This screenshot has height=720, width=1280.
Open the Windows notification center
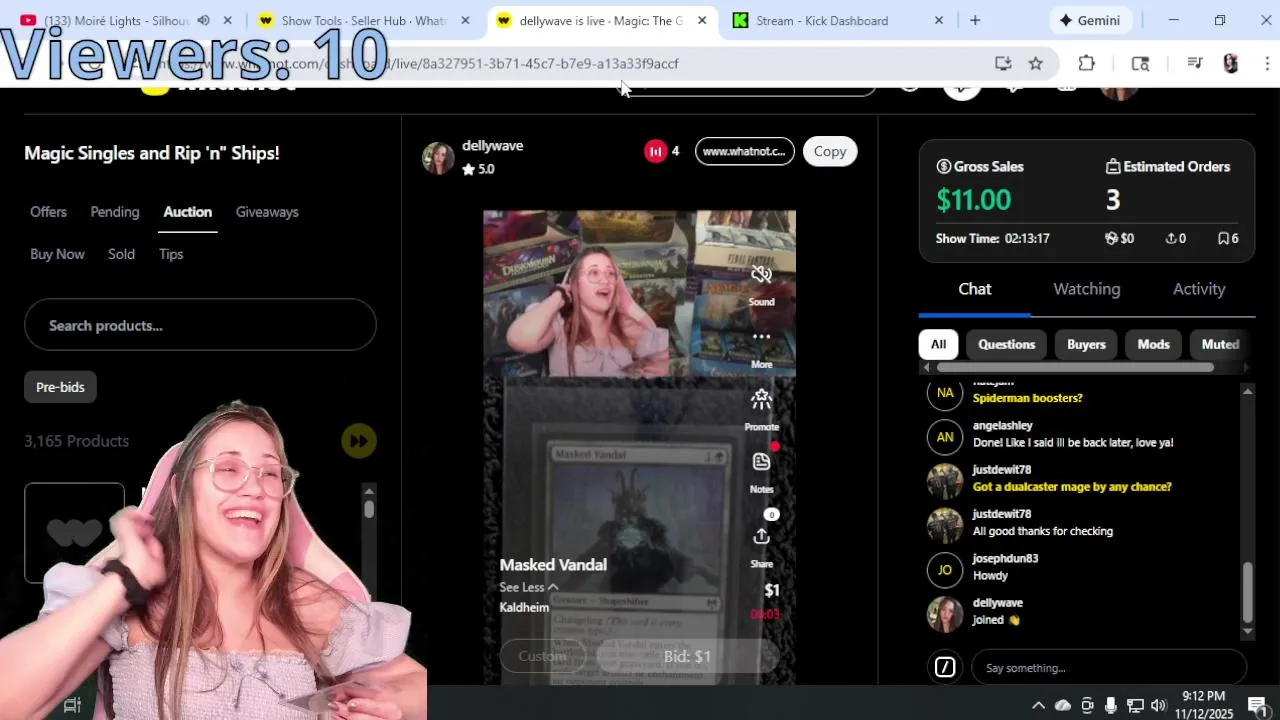click(x=1257, y=705)
